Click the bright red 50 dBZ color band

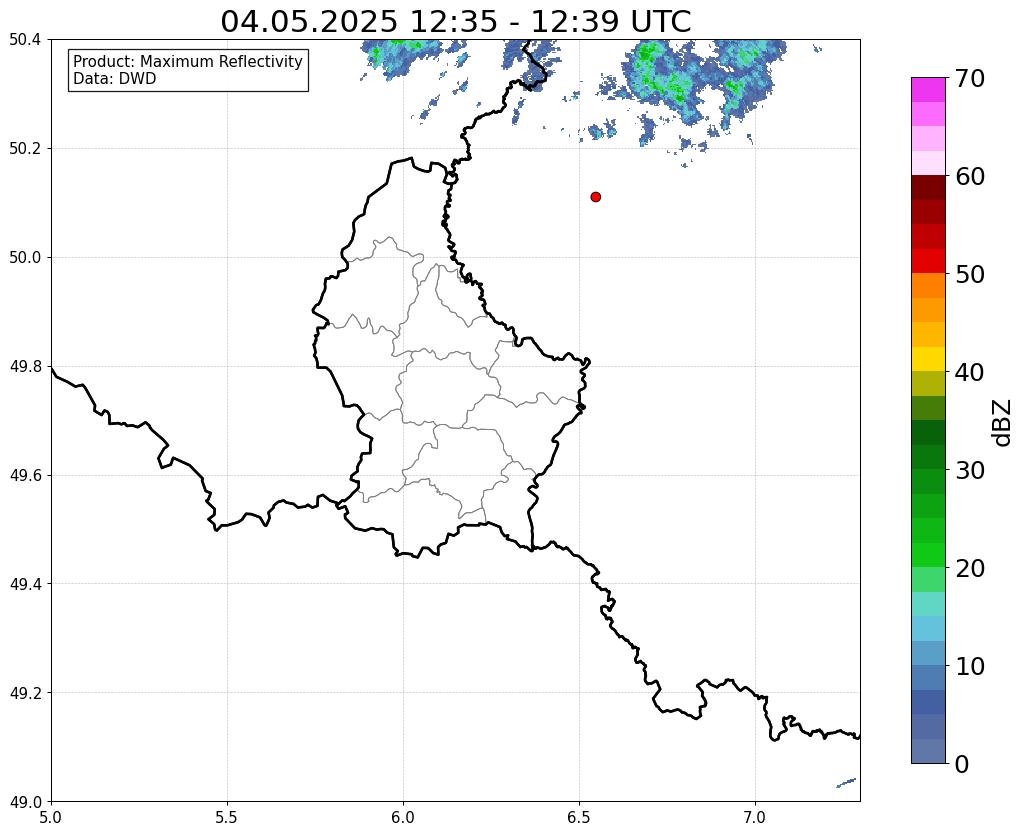(x=928, y=261)
